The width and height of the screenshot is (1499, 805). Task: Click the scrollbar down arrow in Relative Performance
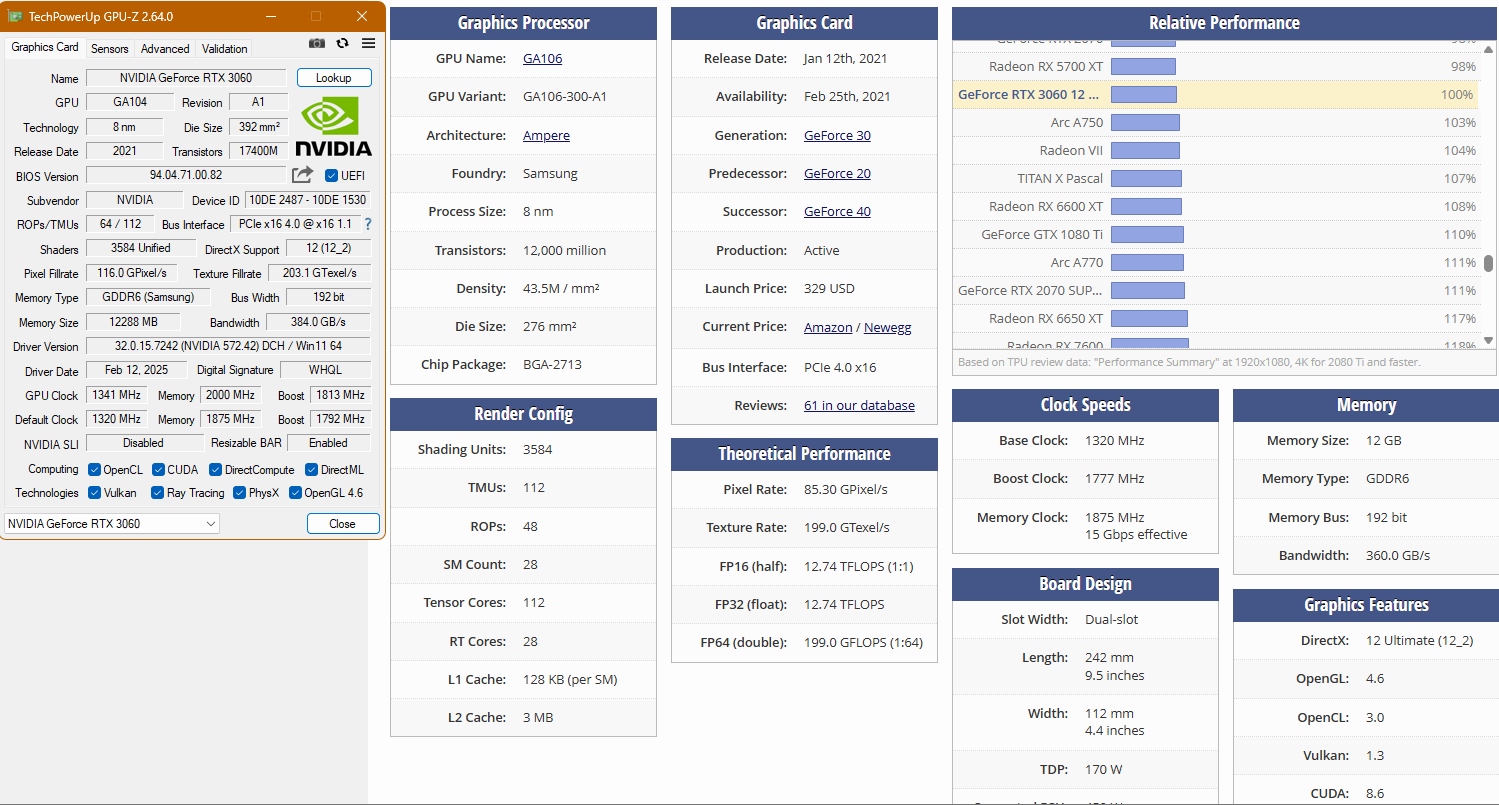pyautogui.click(x=1488, y=340)
